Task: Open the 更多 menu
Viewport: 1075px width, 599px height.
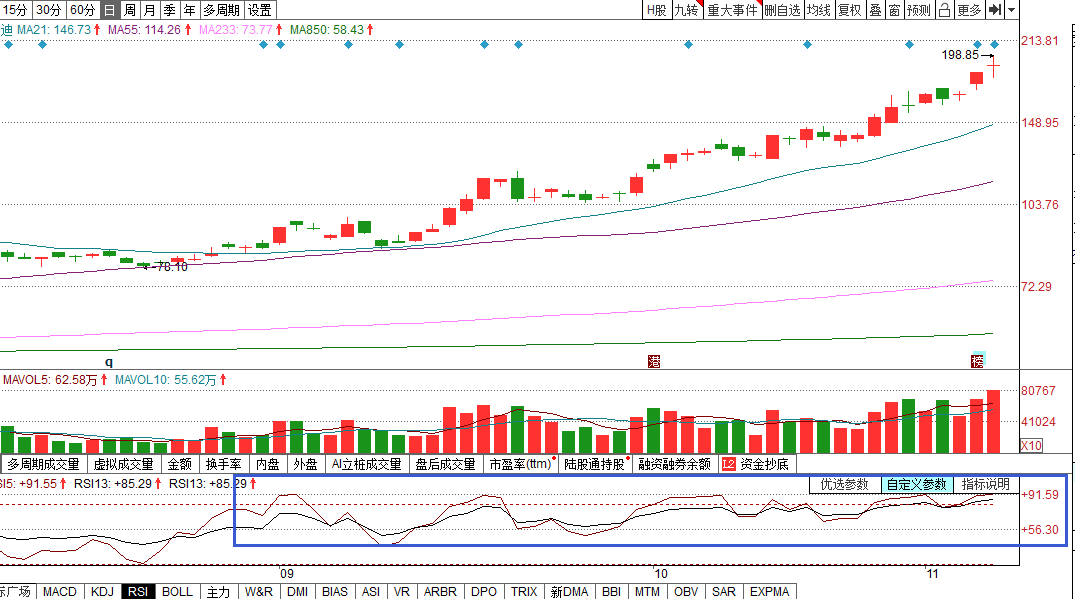Action: click(x=969, y=10)
